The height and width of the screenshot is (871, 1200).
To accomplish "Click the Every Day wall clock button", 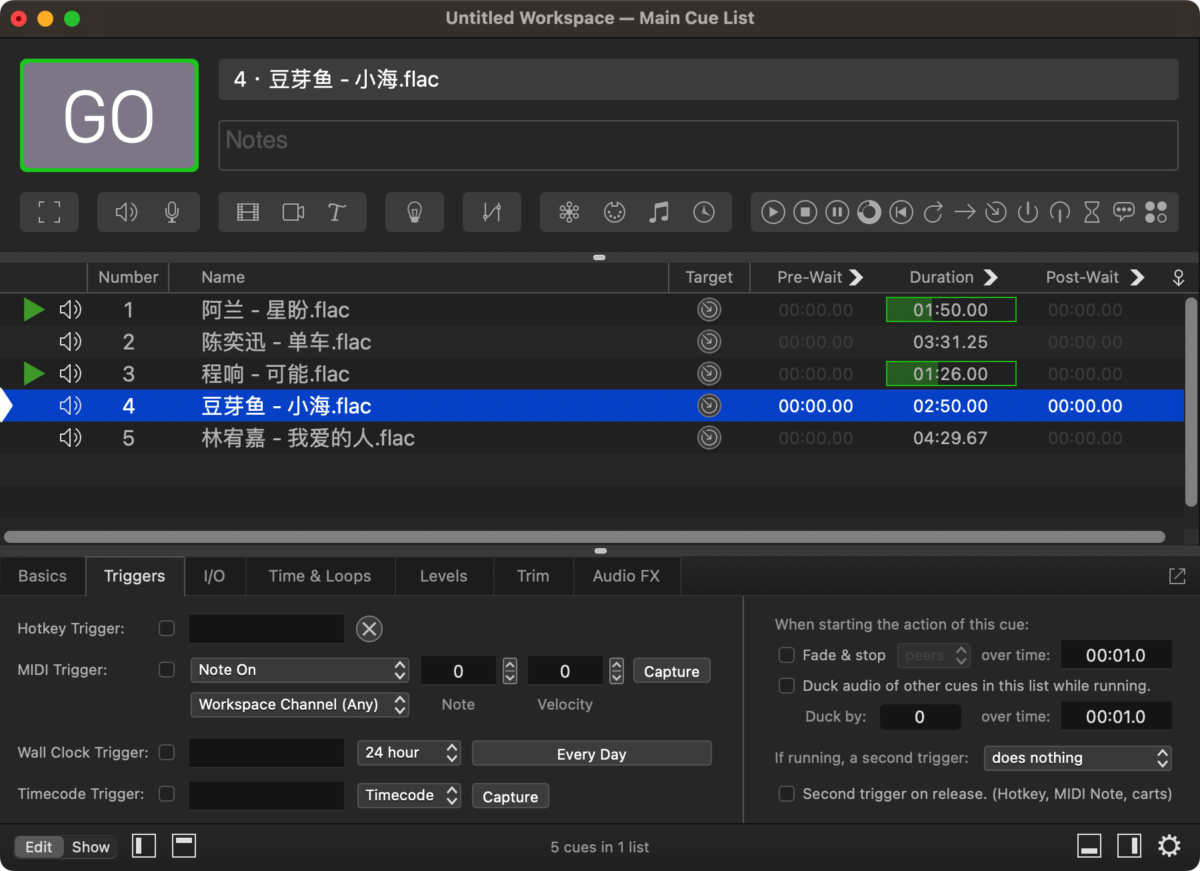I will pos(592,754).
